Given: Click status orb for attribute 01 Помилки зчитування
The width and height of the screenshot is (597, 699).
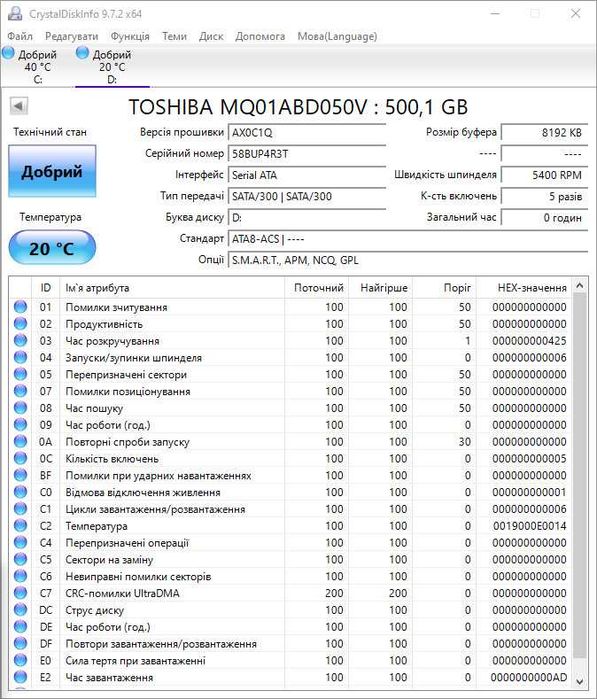Looking at the screenshot, I should 21,307.
